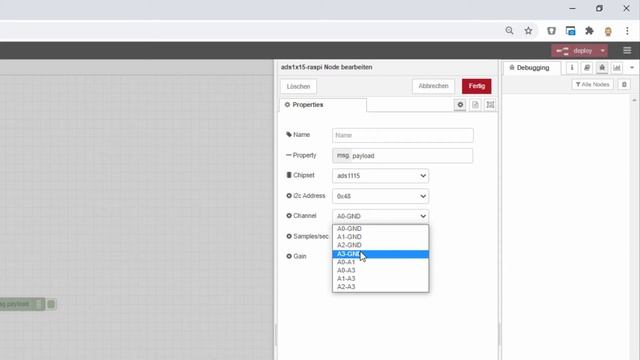
Task: Click the msg payload debug node
Action: coord(20,304)
